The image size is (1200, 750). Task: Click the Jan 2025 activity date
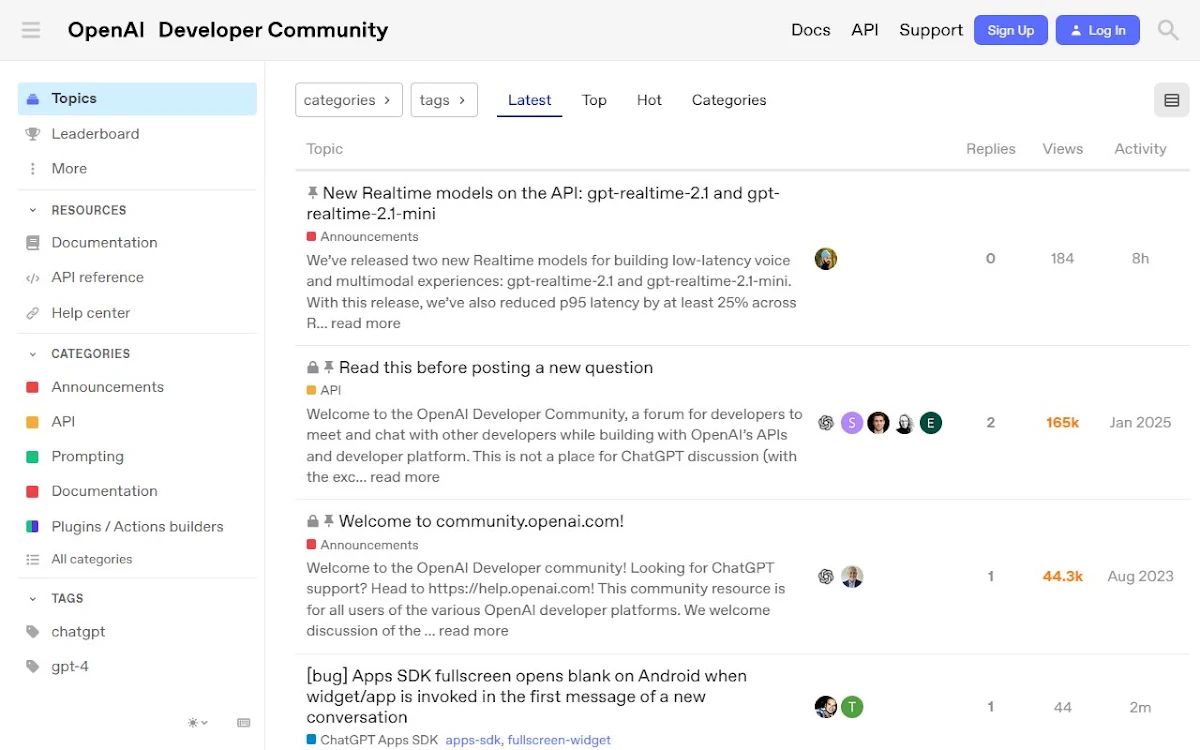click(x=1140, y=423)
